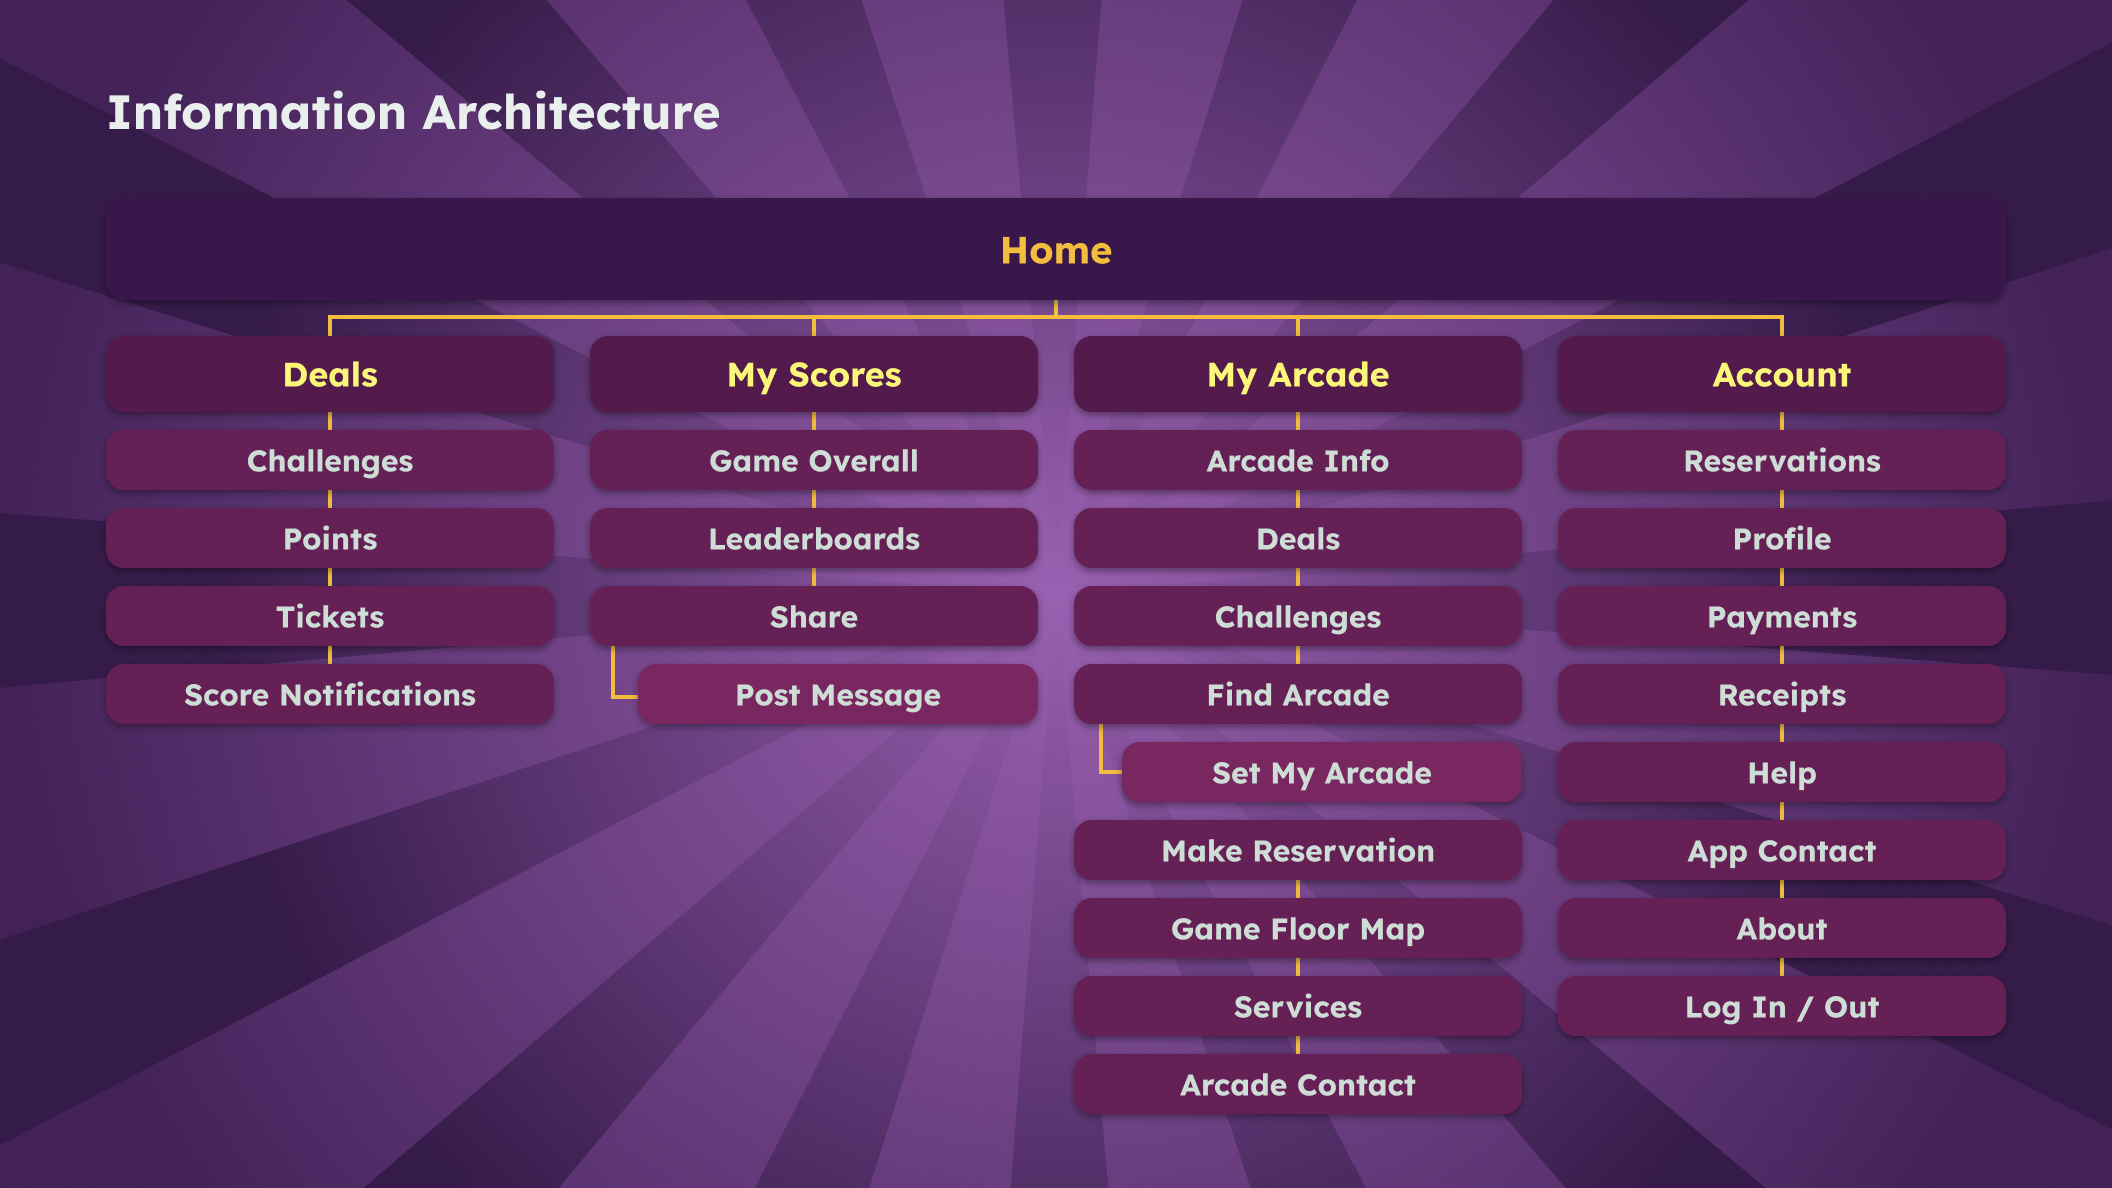
Task: Expand the My Scores branch
Action: (x=815, y=374)
